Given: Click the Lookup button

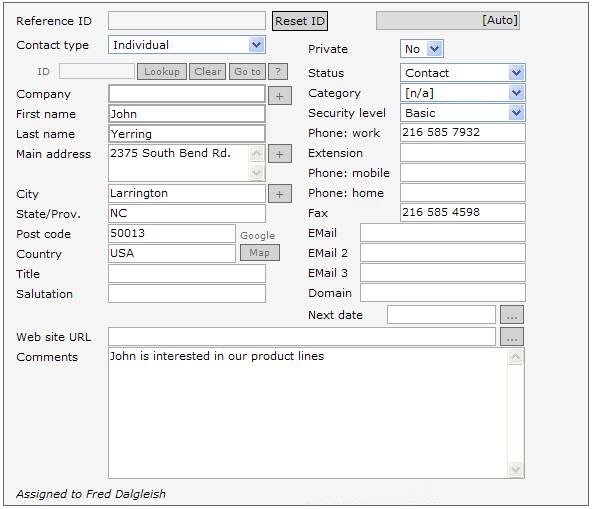Looking at the screenshot, I should pos(162,71).
